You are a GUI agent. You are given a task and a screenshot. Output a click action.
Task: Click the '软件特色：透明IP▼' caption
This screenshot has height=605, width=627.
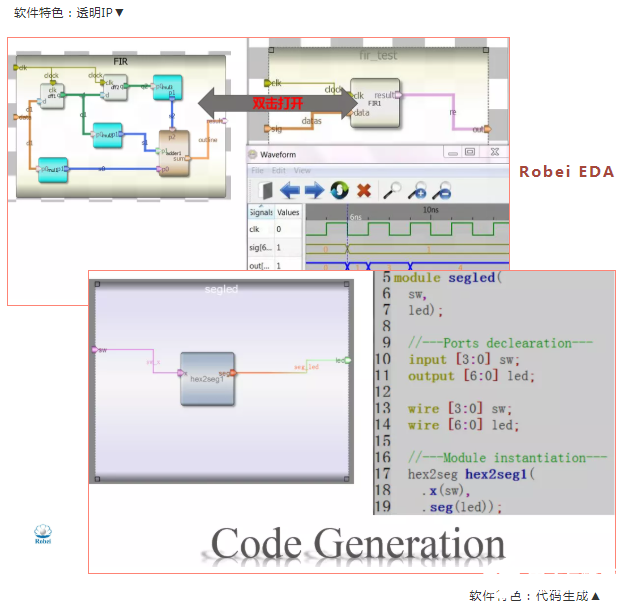(69, 13)
